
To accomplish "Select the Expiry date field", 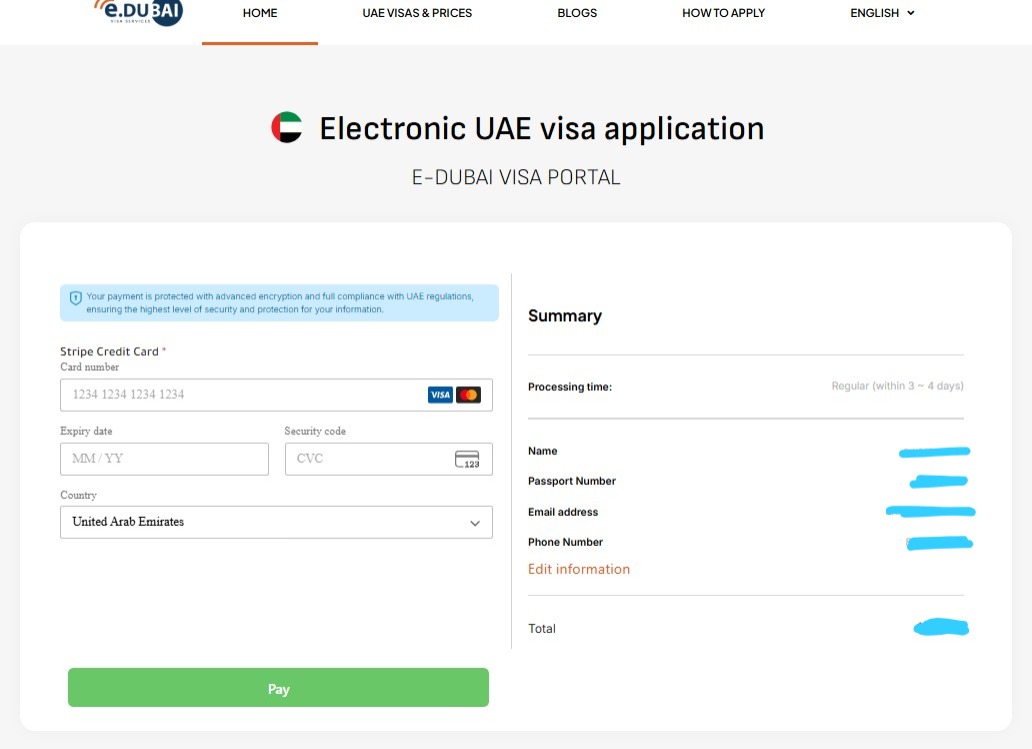I will (163, 459).
